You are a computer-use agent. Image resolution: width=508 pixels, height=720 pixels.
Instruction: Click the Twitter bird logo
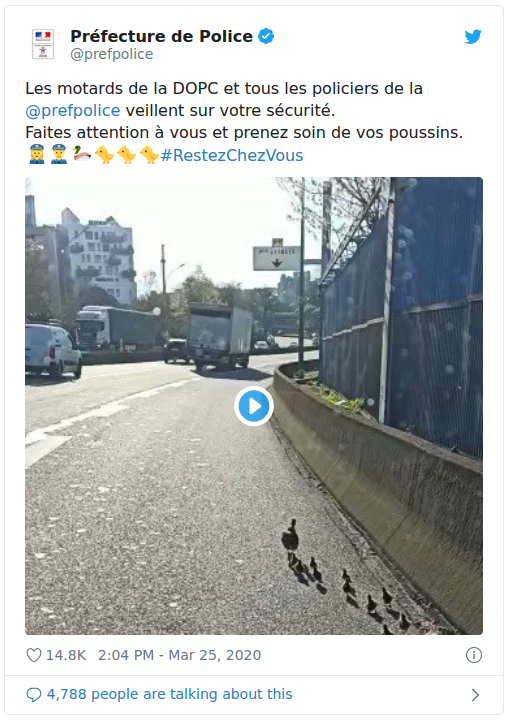click(473, 36)
